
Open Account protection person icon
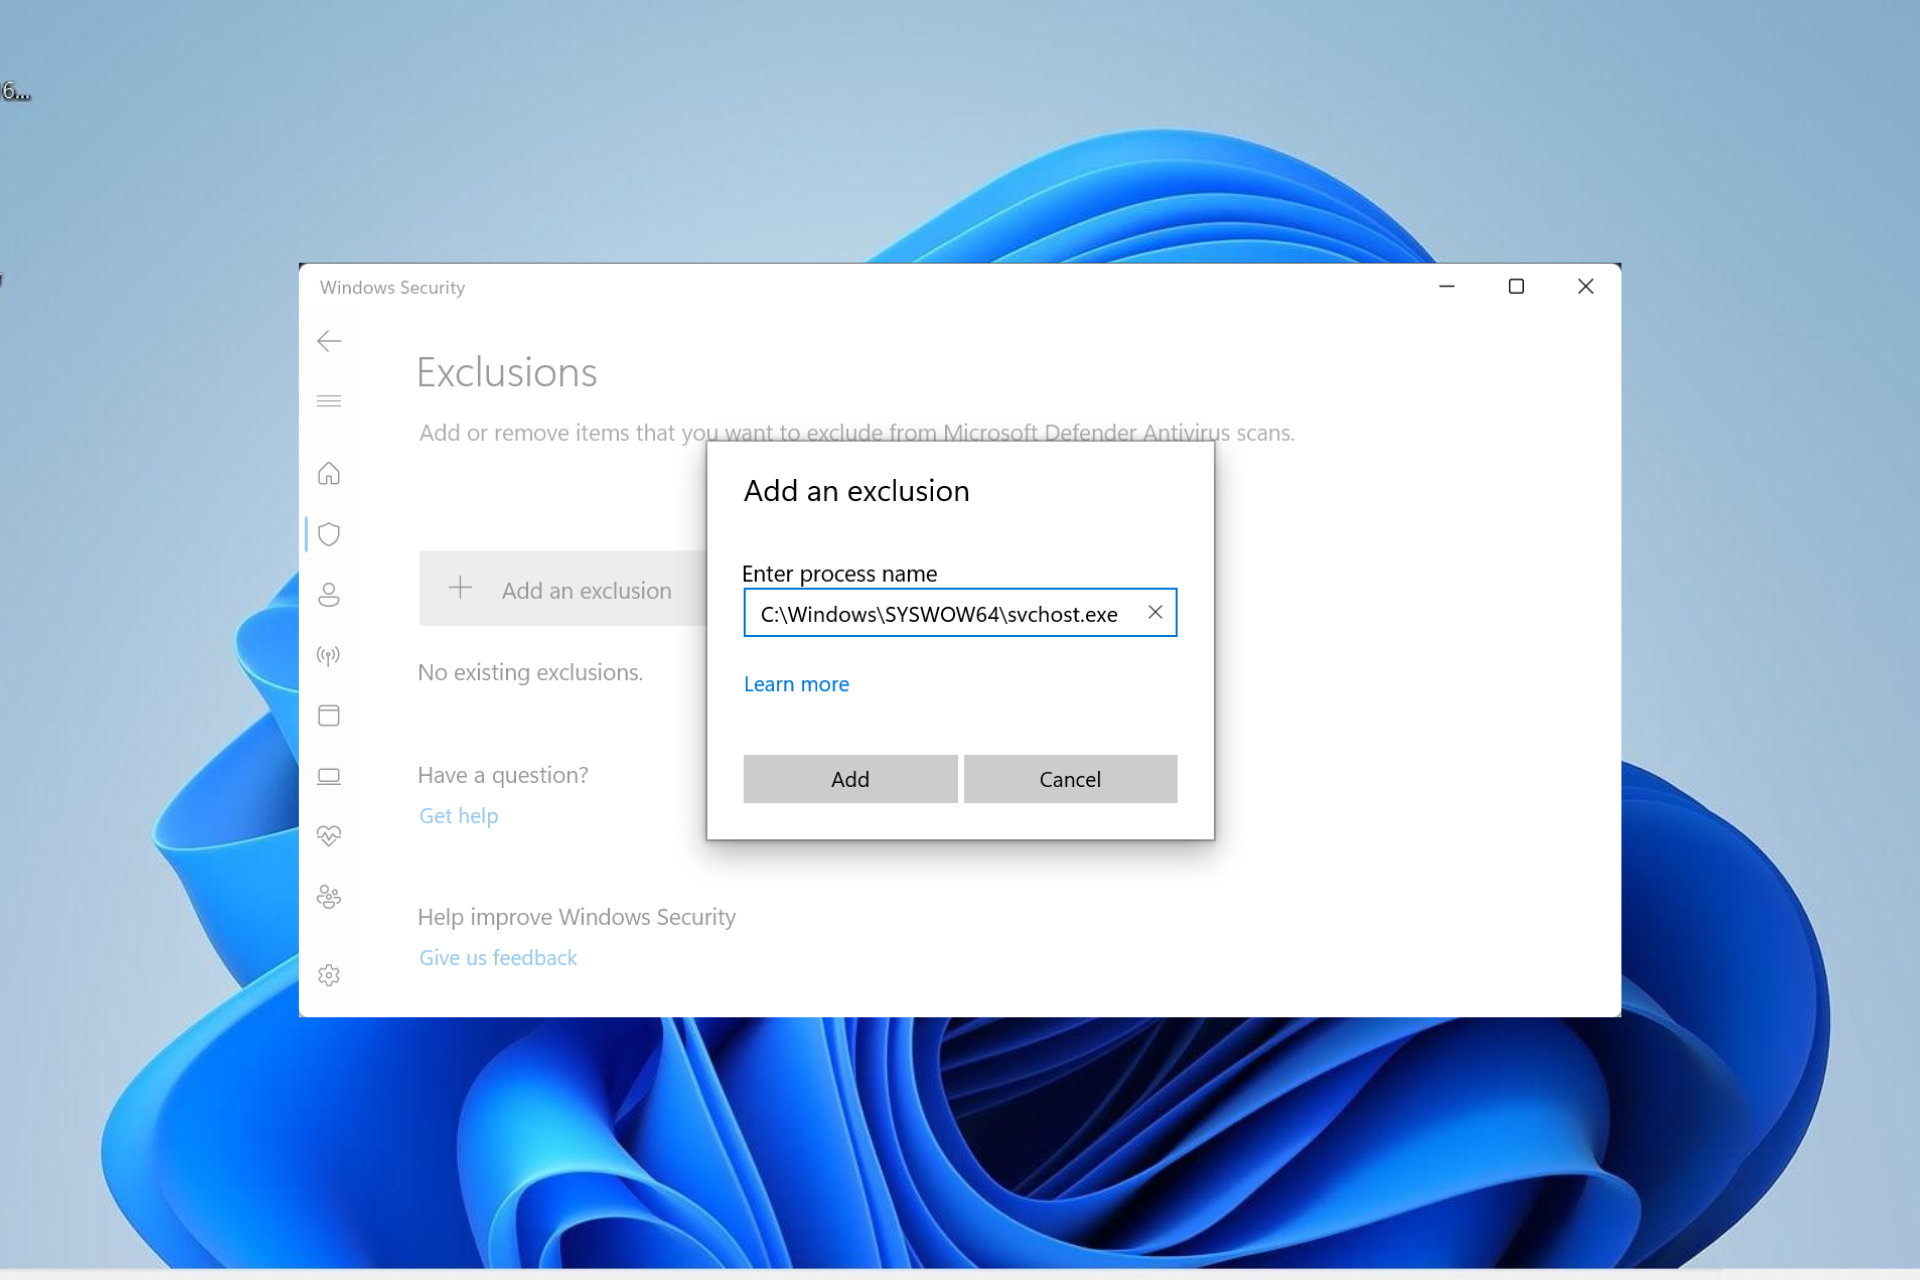click(x=329, y=595)
